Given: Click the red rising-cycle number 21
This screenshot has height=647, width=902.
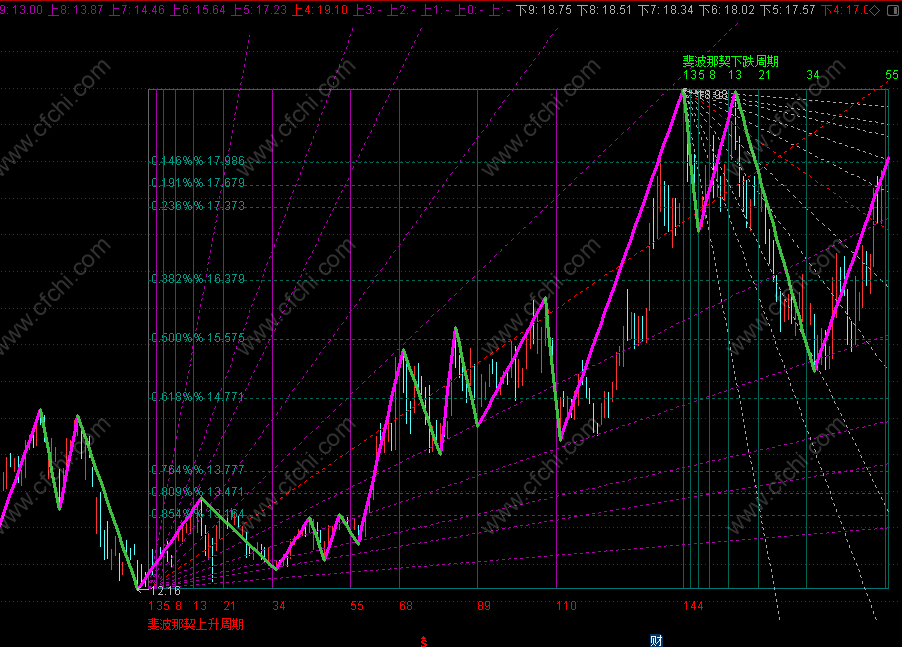Looking at the screenshot, I should [230, 606].
